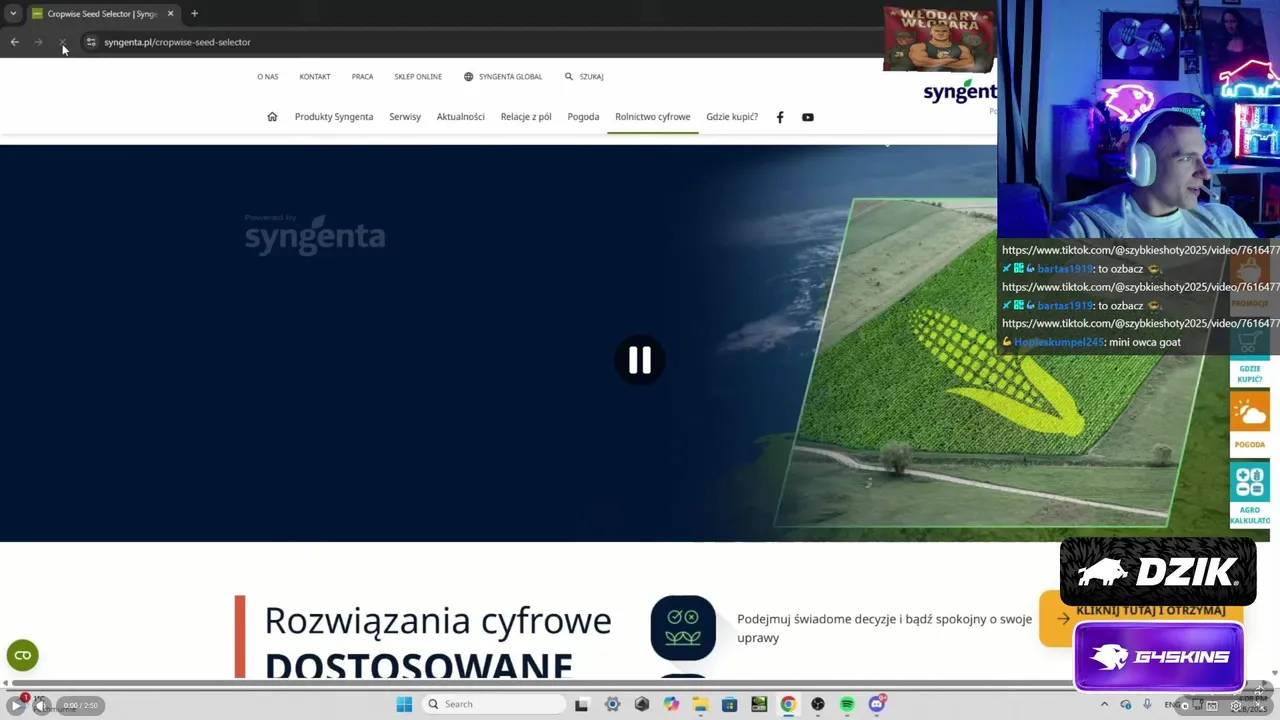This screenshot has width=1280, height=720.
Task: Stop loading the page with X button
Action: click(x=62, y=42)
